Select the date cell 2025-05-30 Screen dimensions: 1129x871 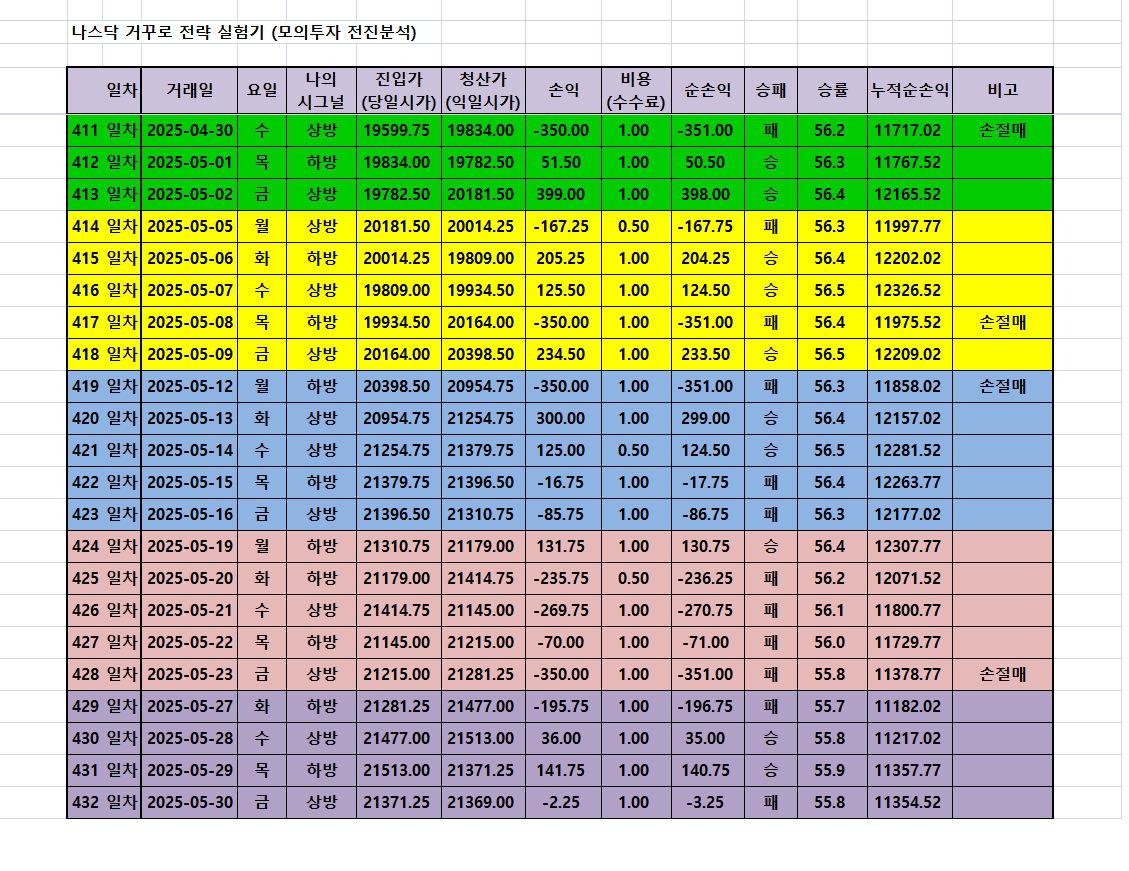[x=189, y=803]
